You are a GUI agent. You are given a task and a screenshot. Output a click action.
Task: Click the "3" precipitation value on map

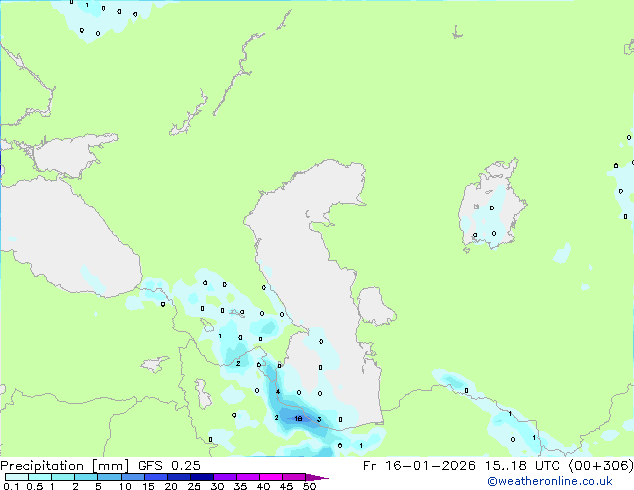[x=319, y=419]
